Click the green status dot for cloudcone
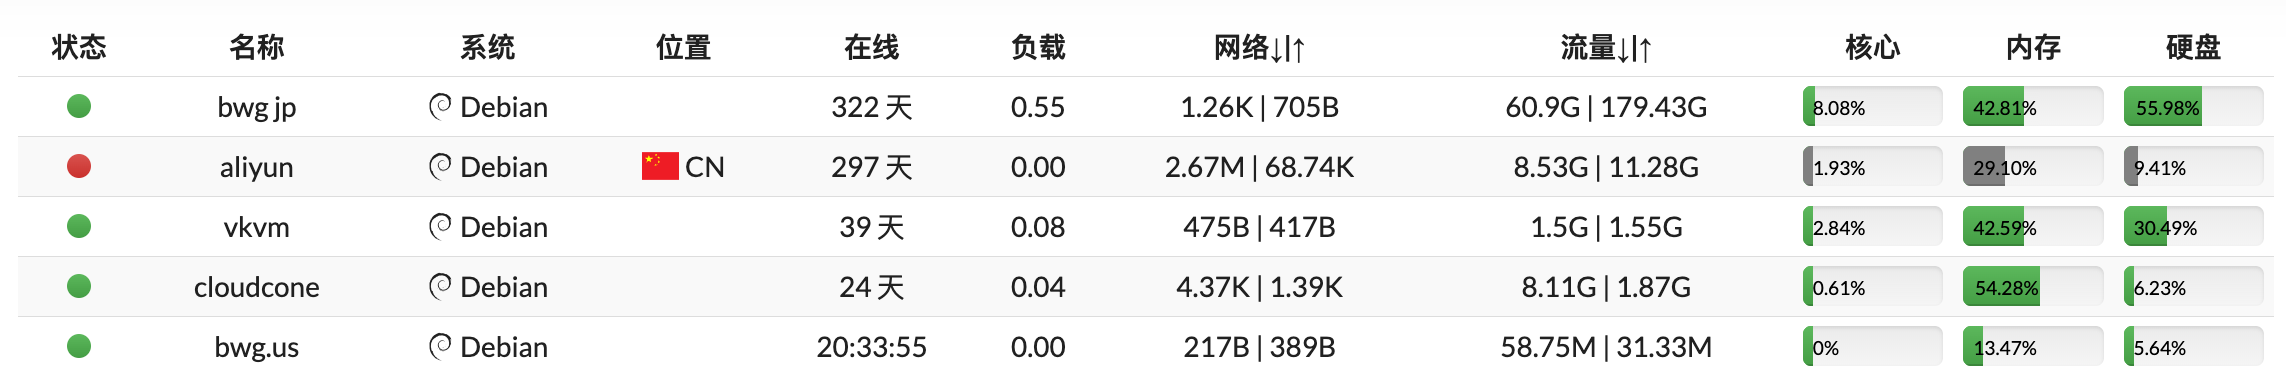The image size is (2286, 388). pos(79,286)
